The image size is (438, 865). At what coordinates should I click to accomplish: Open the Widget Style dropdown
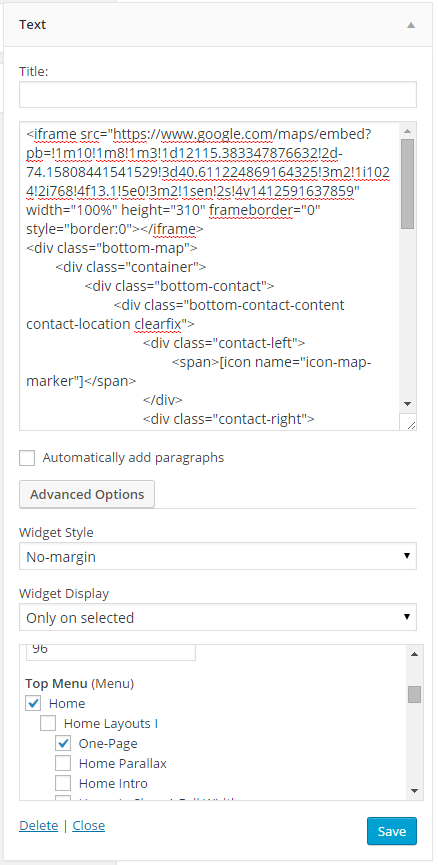pos(218,556)
